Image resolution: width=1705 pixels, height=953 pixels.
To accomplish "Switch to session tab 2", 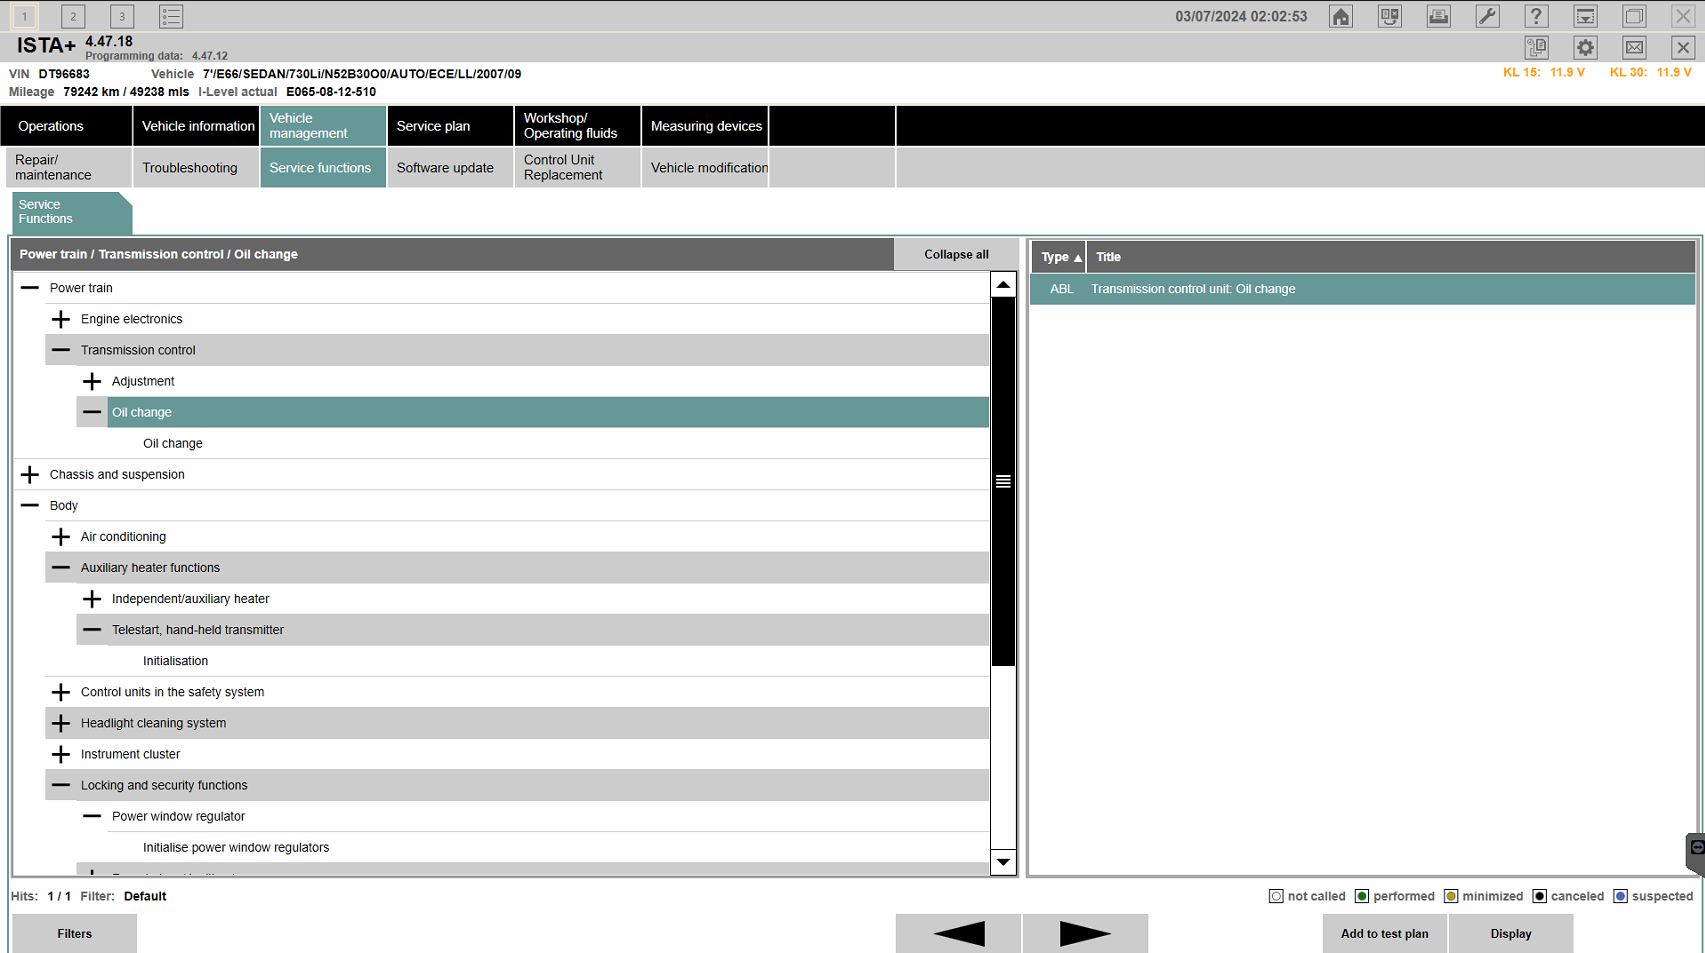I will [73, 16].
